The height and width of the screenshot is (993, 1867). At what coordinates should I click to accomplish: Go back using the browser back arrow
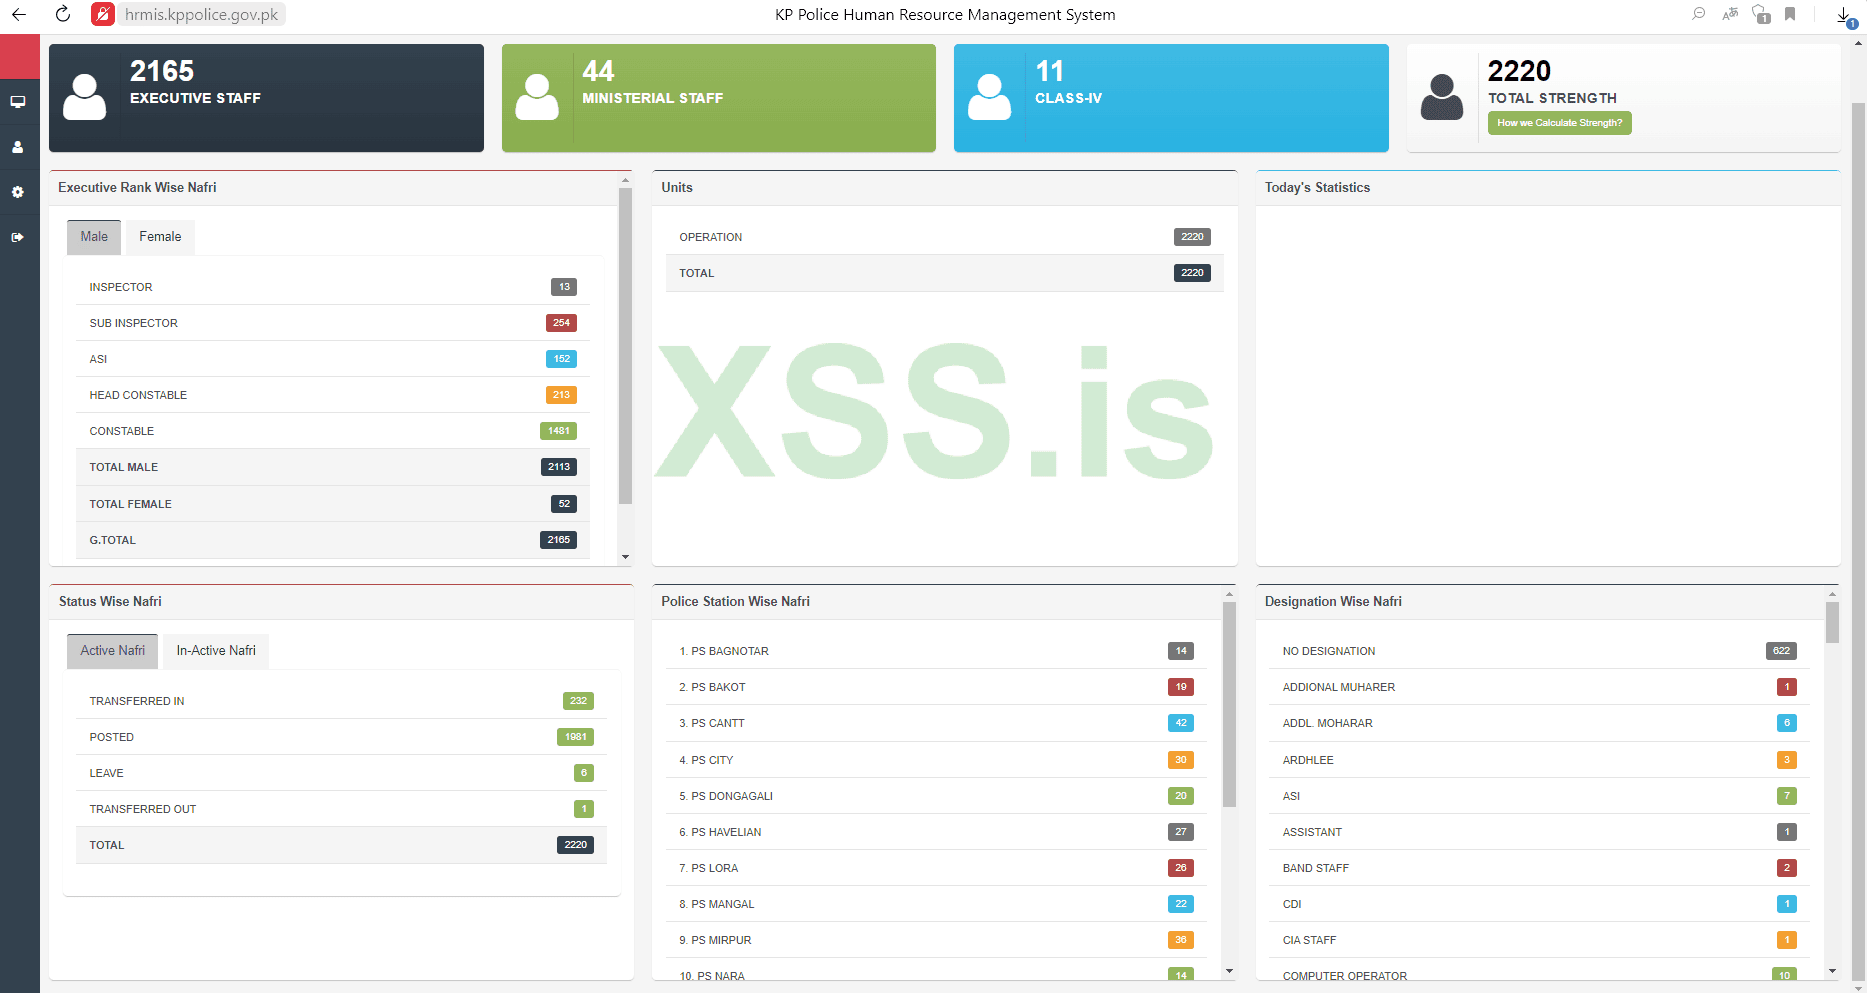click(x=19, y=14)
